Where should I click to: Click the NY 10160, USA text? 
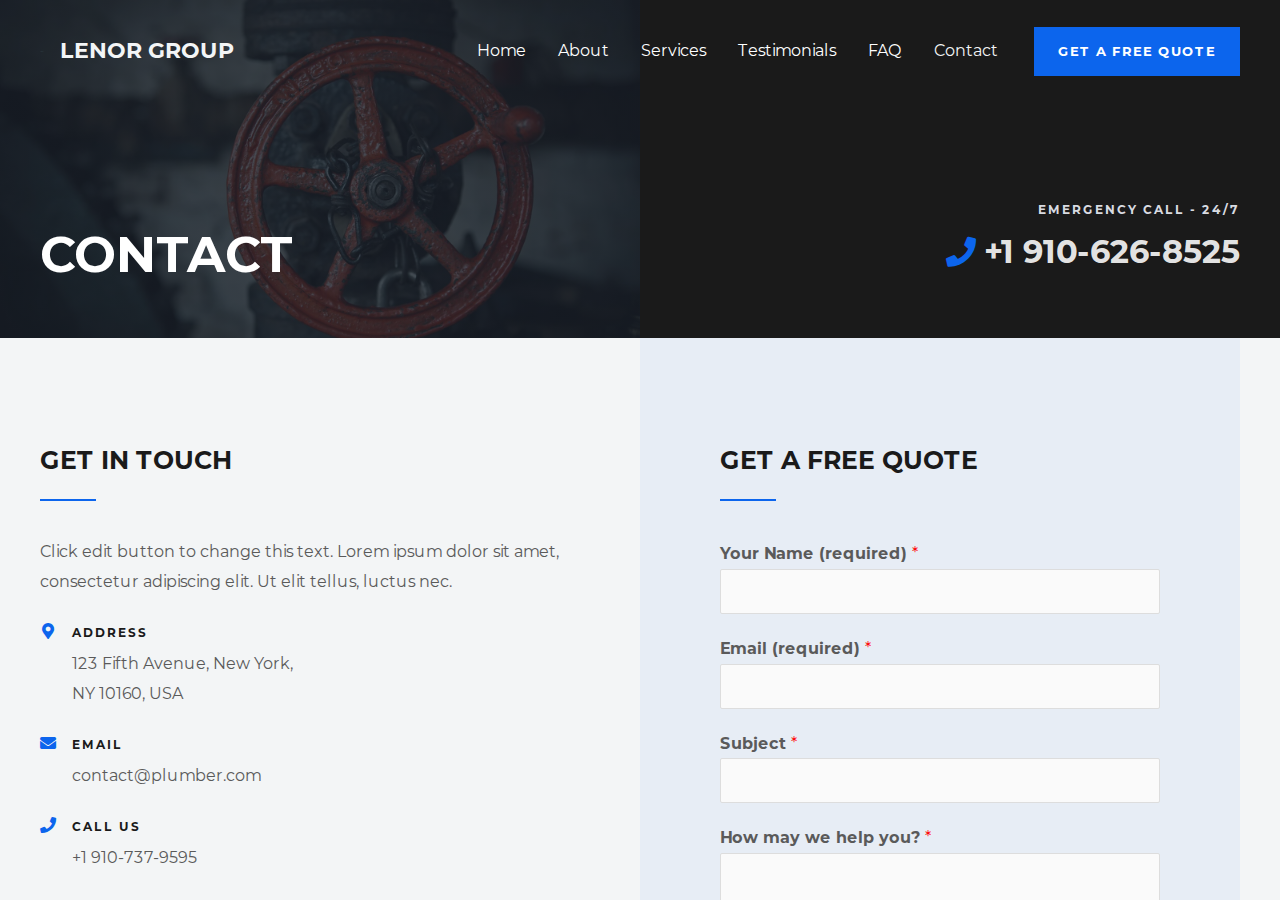[x=128, y=693]
